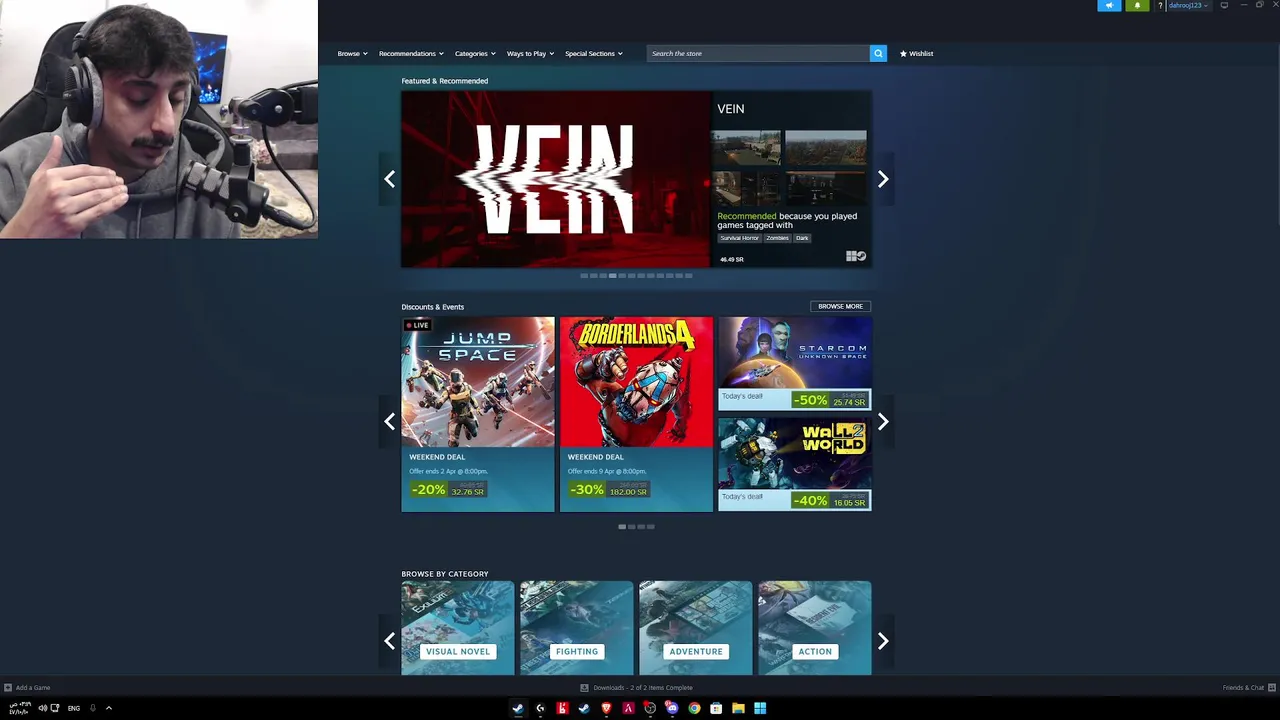Image resolution: width=1280 pixels, height=720 pixels.
Task: Click the -20% Jump Space discount price
Action: click(448, 489)
